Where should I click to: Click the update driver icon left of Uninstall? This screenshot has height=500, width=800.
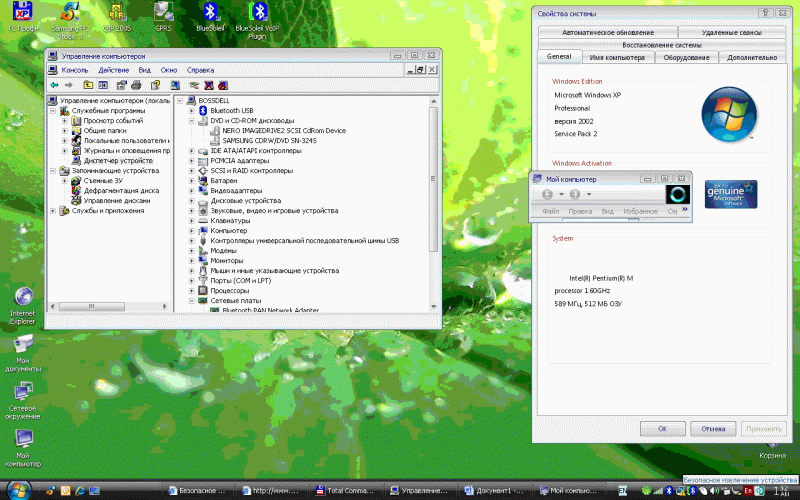194,85
